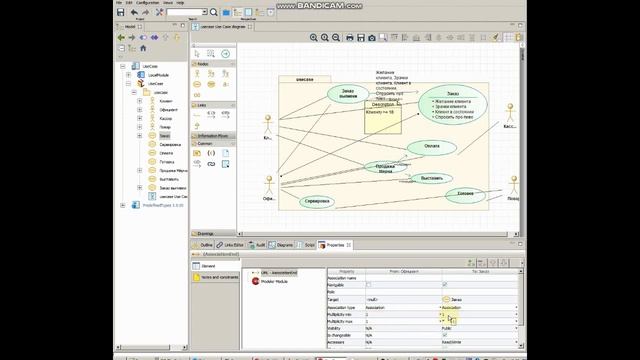Image resolution: width=640 pixels, height=360 pixels.
Task: Select the usecase Use Case diagram editor tab
Action: 222,27
